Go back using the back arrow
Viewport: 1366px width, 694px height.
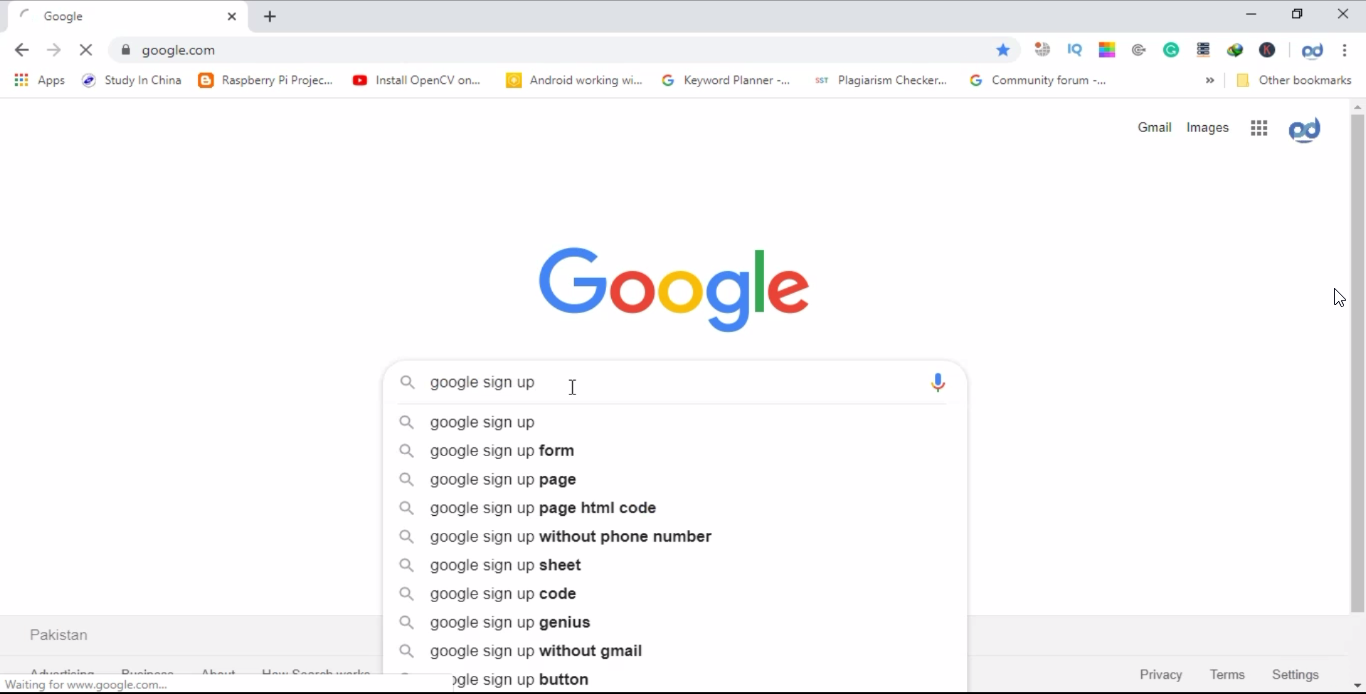click(x=22, y=50)
